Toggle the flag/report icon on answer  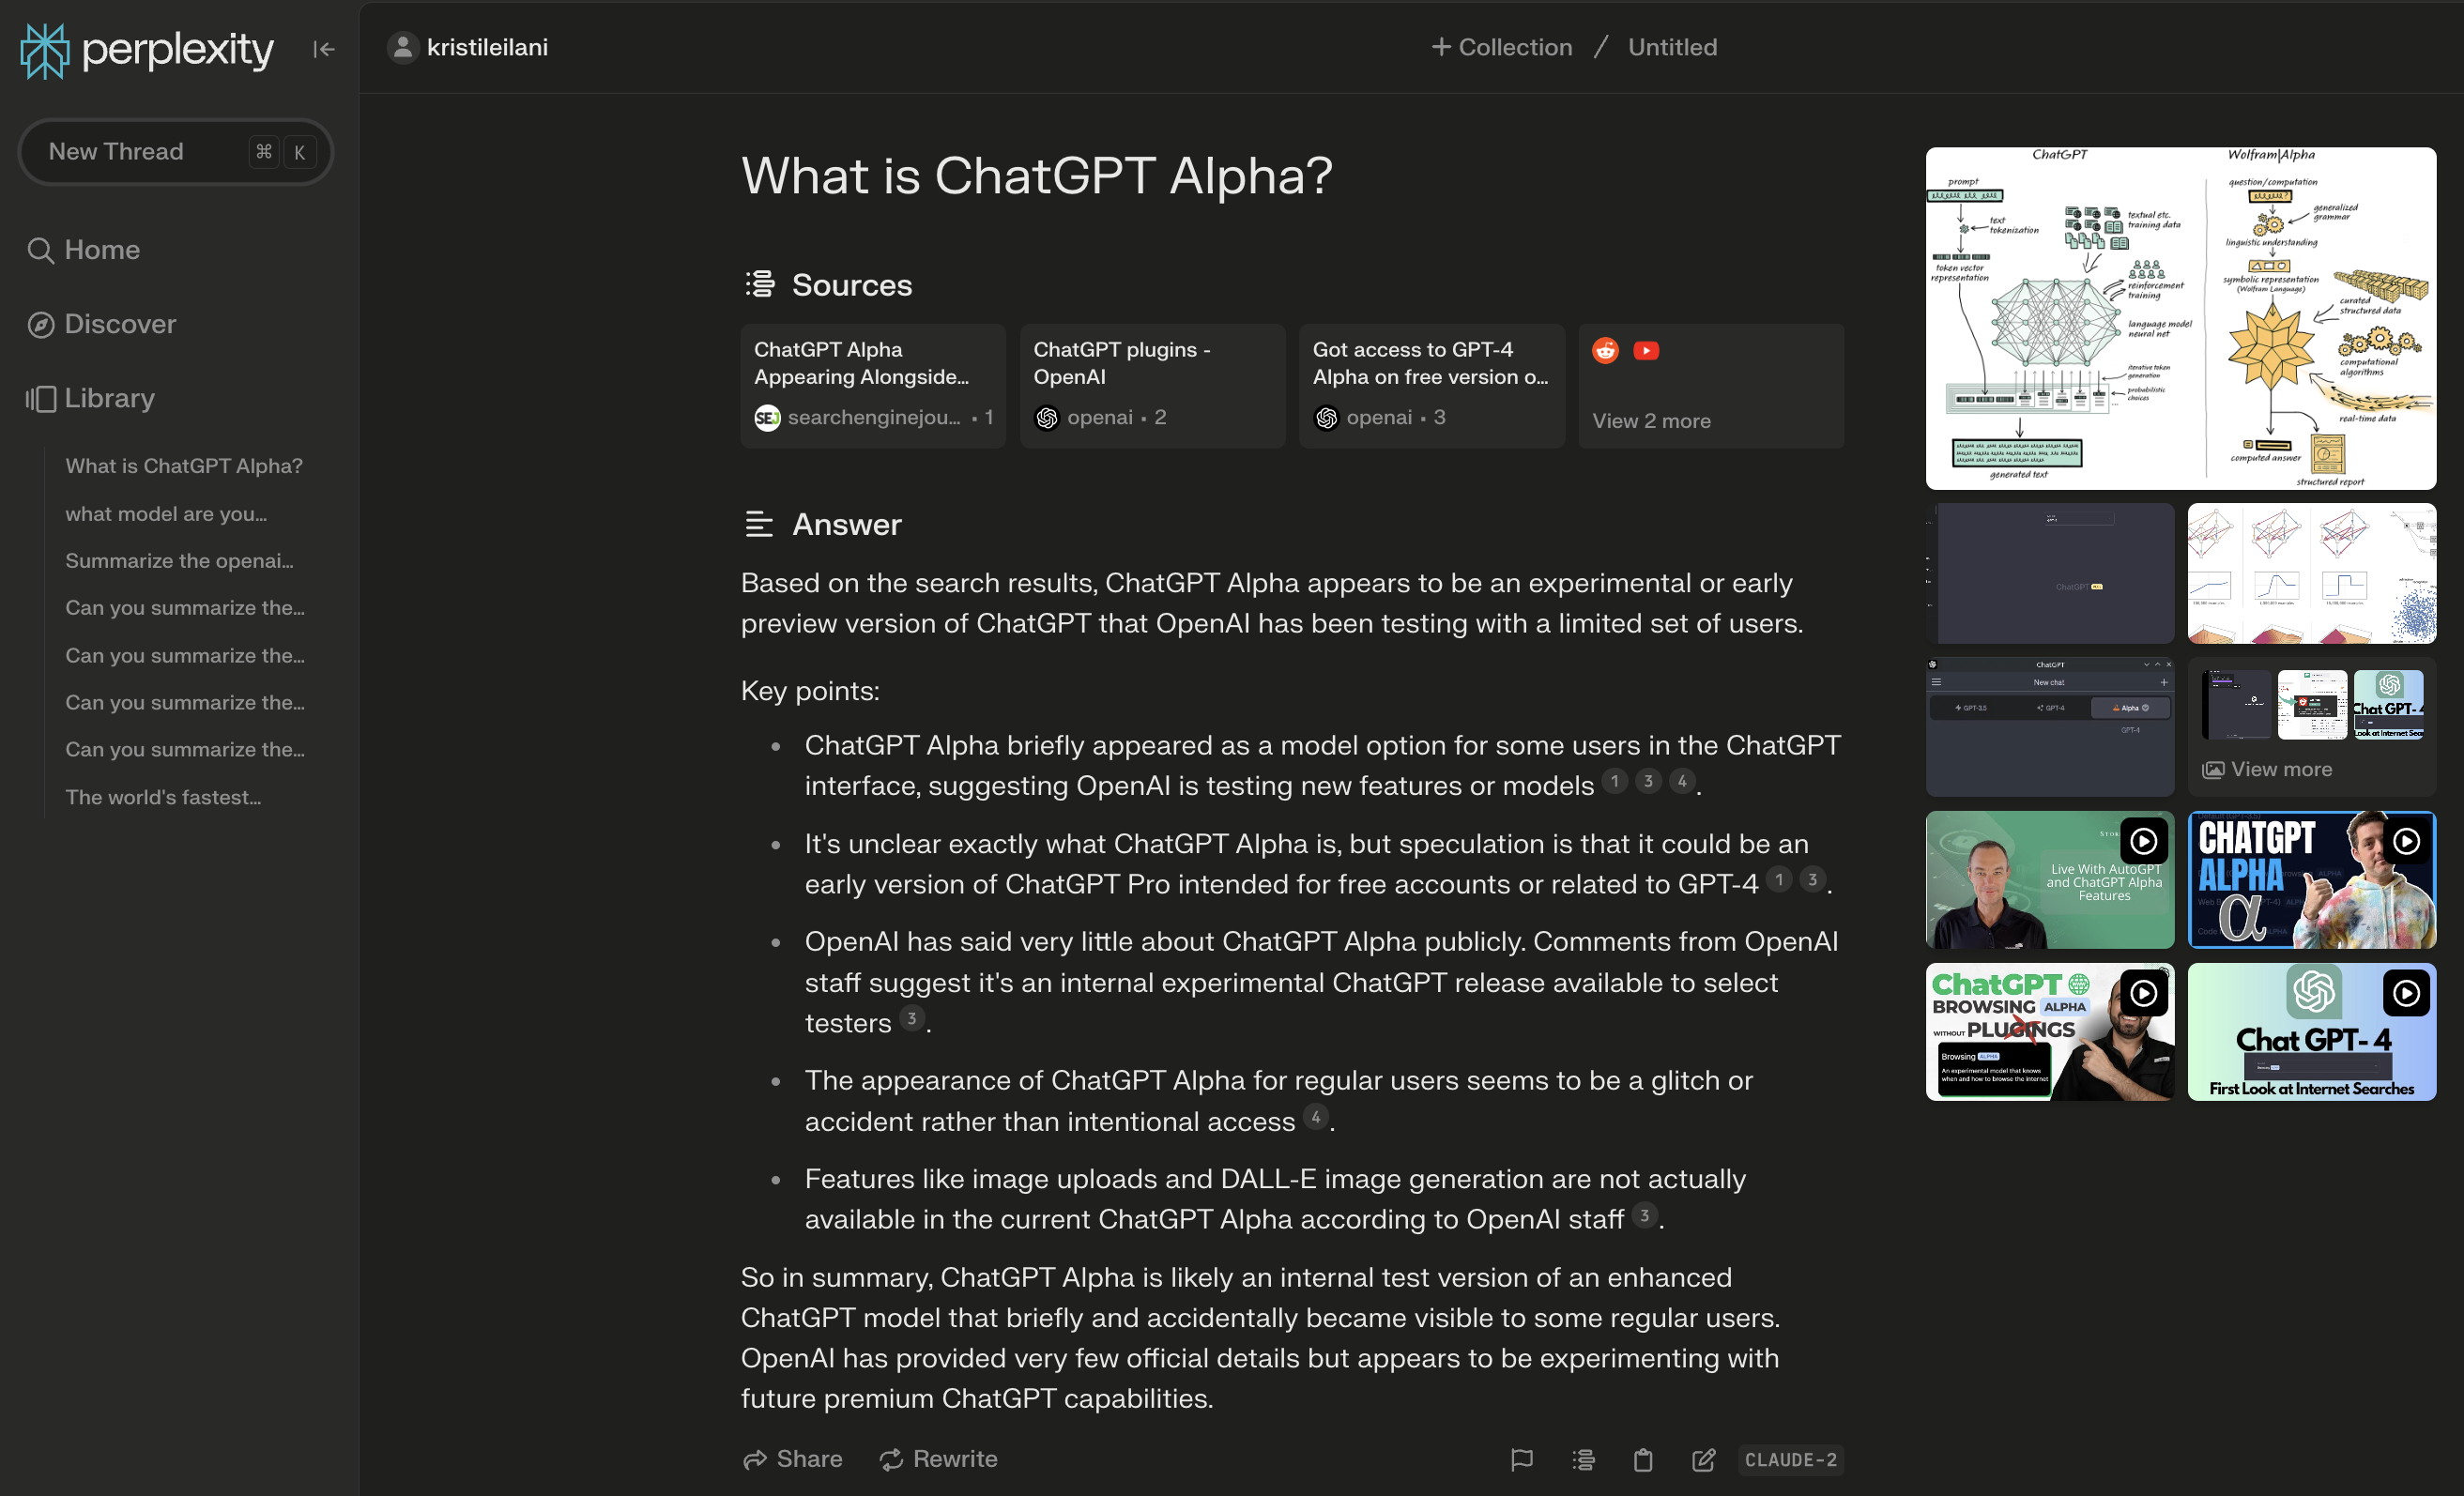tap(1521, 1459)
